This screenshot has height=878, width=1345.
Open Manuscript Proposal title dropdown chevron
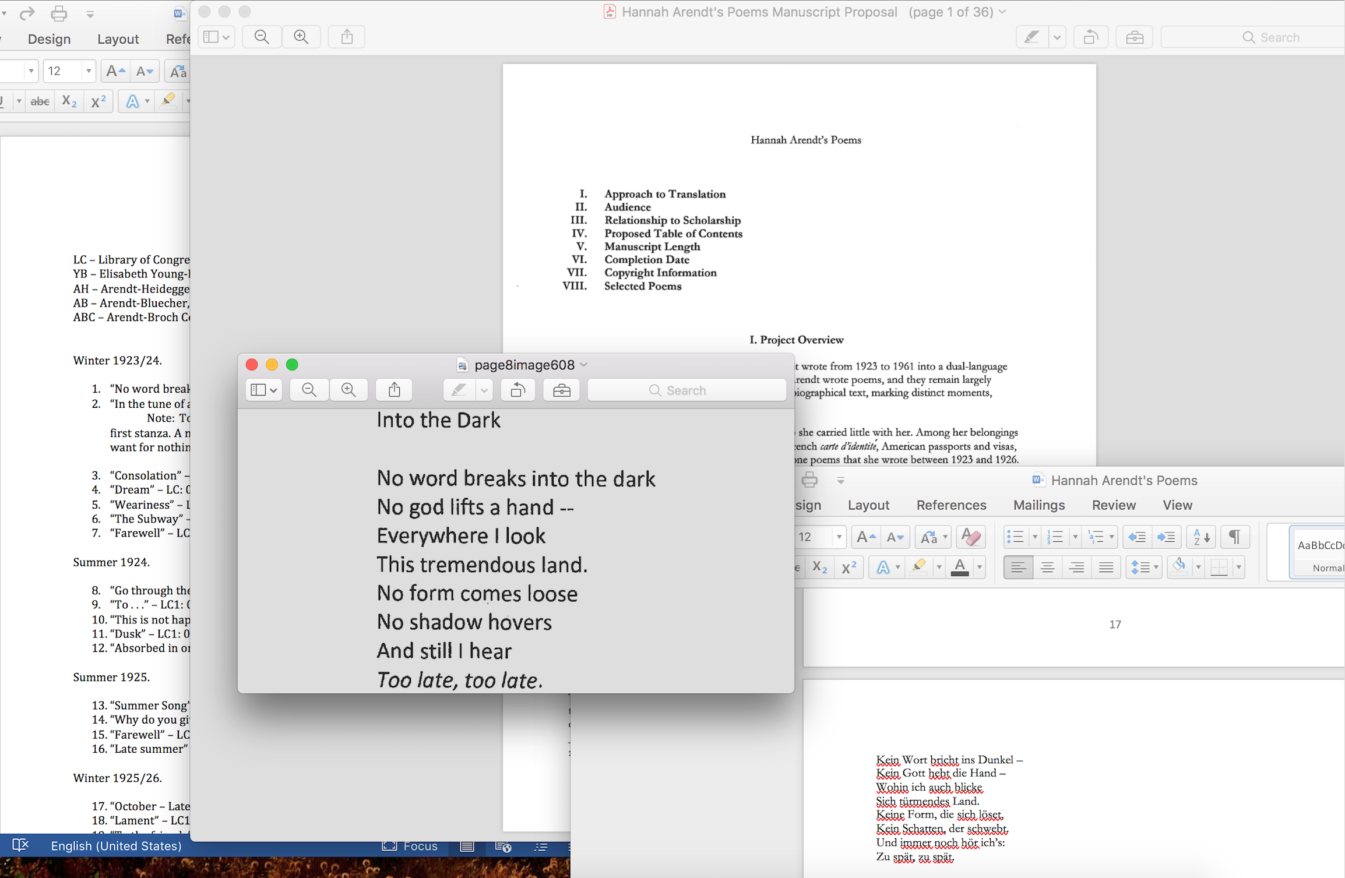click(1002, 12)
